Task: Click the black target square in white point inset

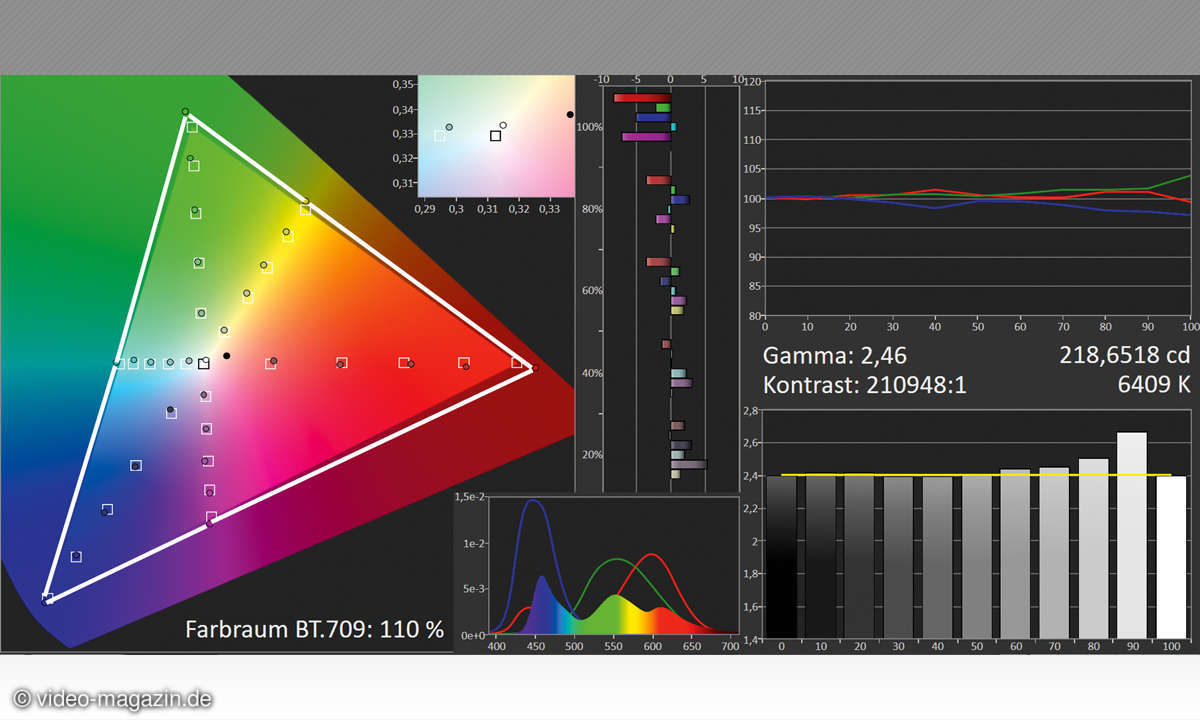Action: (x=495, y=135)
